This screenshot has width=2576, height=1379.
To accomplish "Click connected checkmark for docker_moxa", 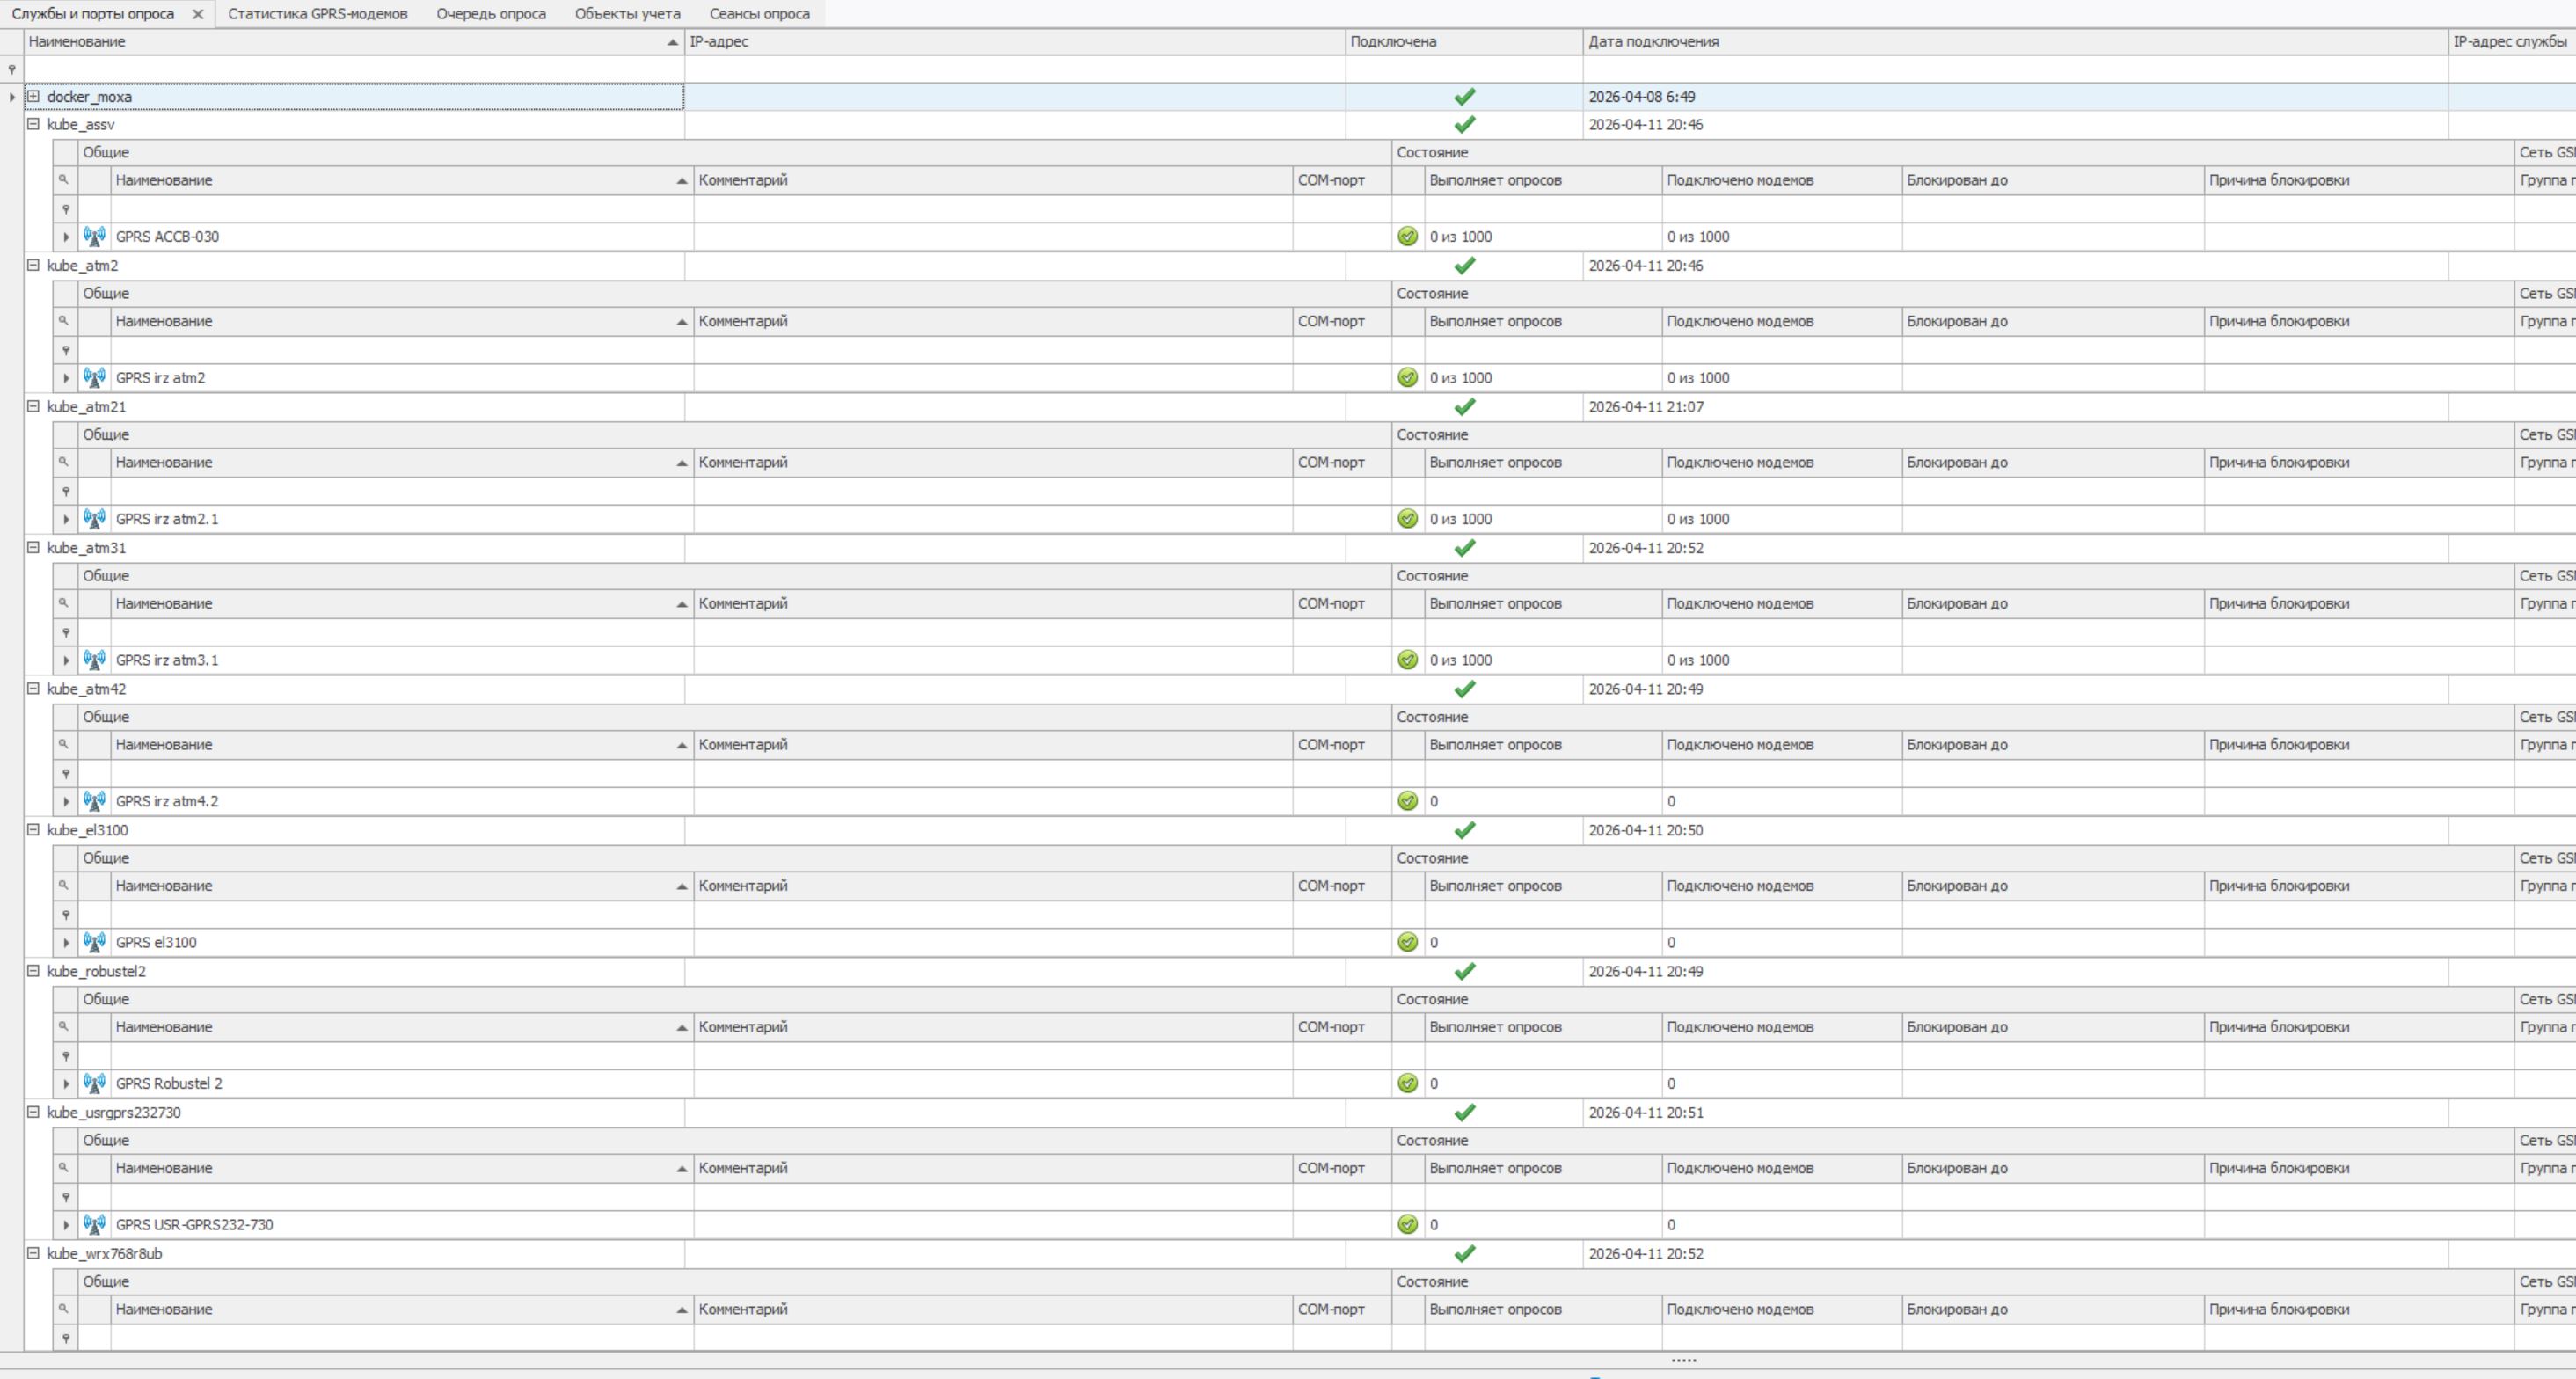I will 1464,97.
